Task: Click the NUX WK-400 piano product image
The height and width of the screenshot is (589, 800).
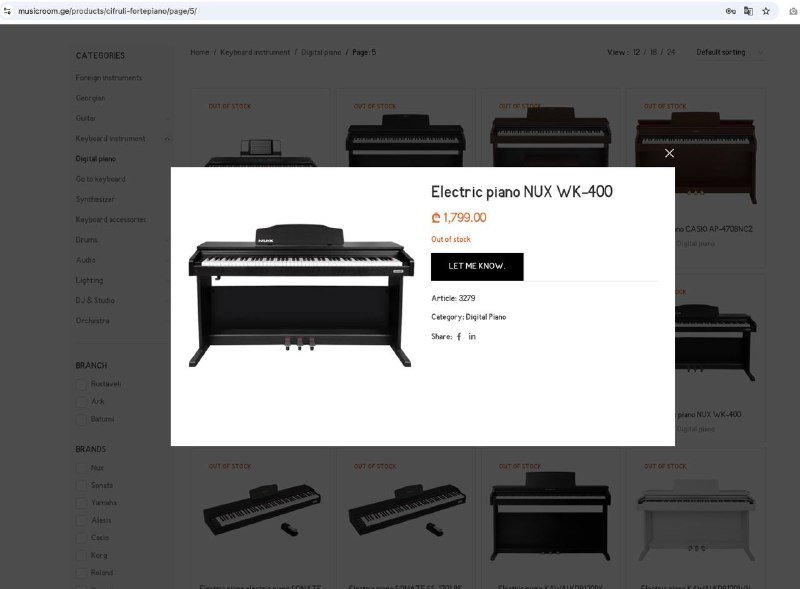Action: tap(300, 295)
